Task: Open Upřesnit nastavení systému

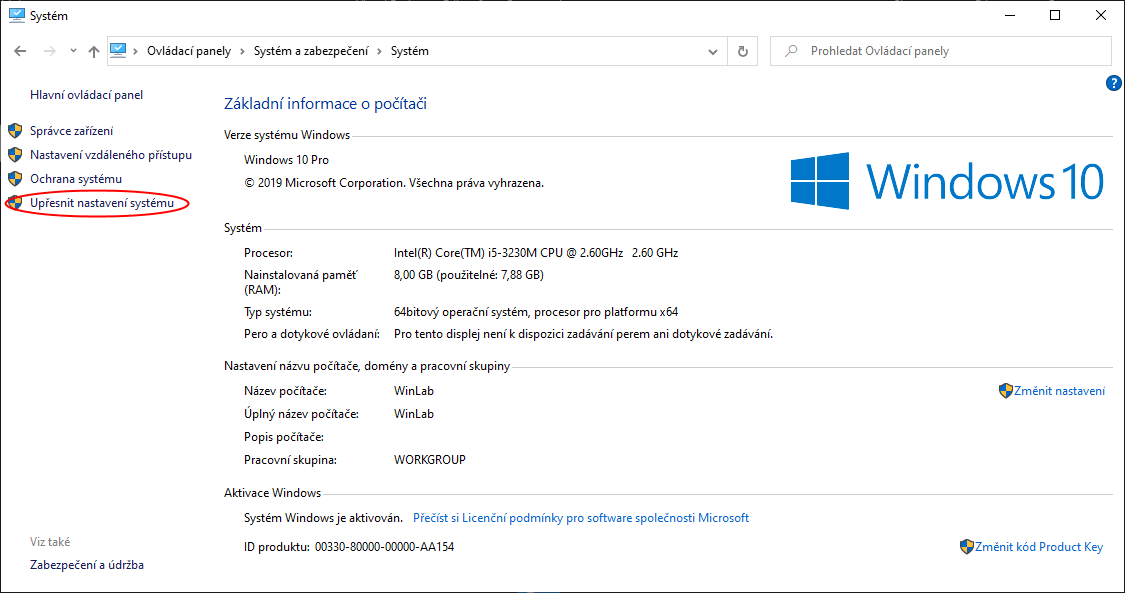Action: pos(101,203)
